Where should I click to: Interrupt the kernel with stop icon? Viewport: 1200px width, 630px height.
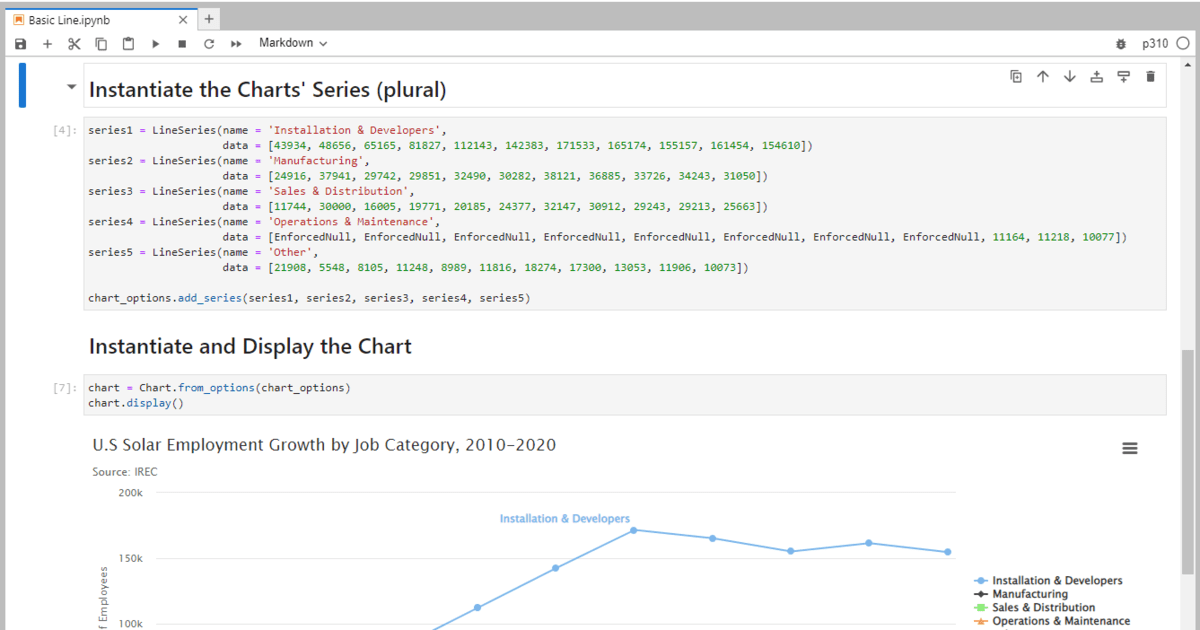[x=181, y=42]
